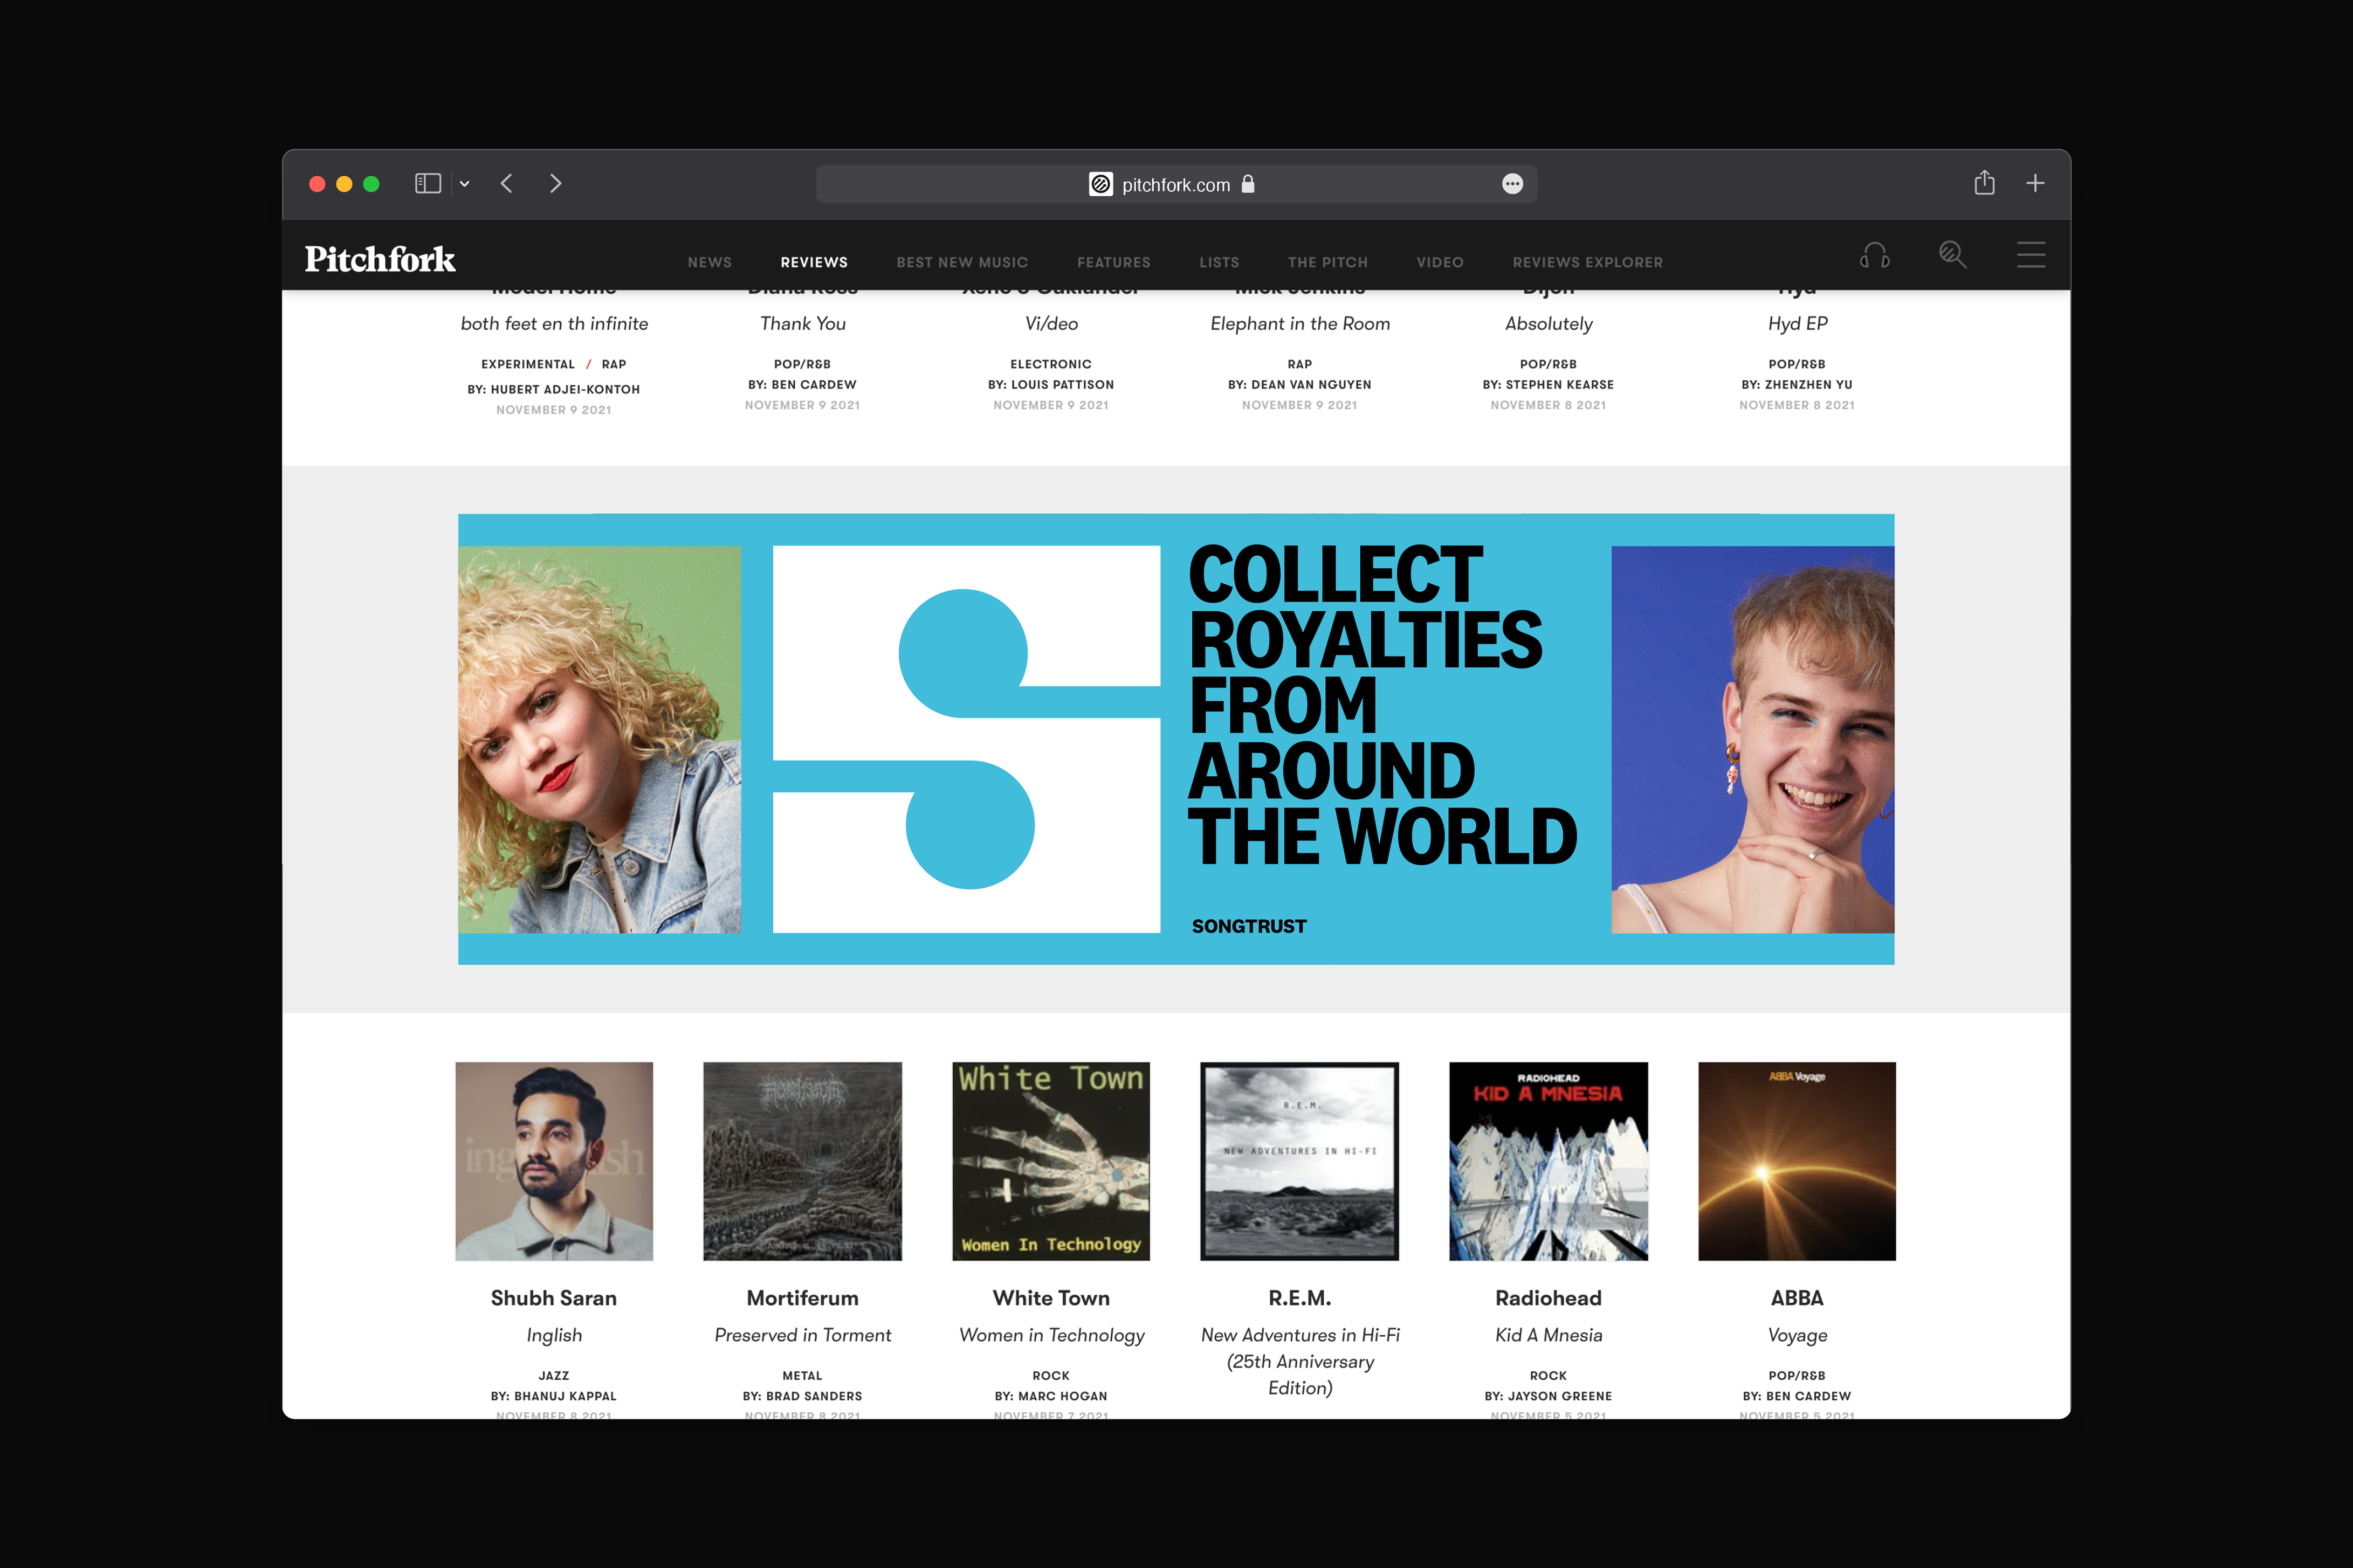Click the address bar to edit the URL
This screenshot has width=2353, height=1568.
pos(1176,184)
